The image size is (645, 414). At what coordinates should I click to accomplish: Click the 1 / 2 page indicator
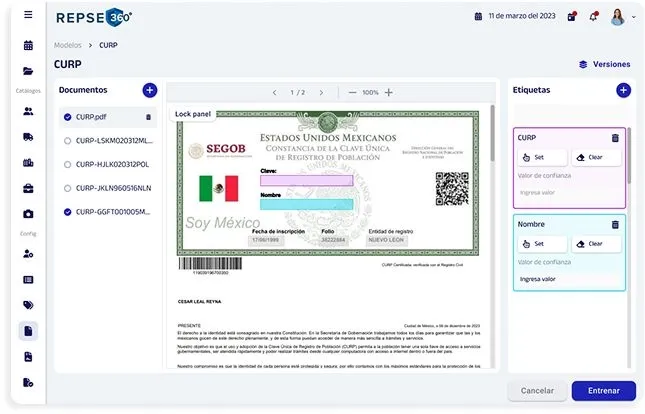tap(298, 93)
